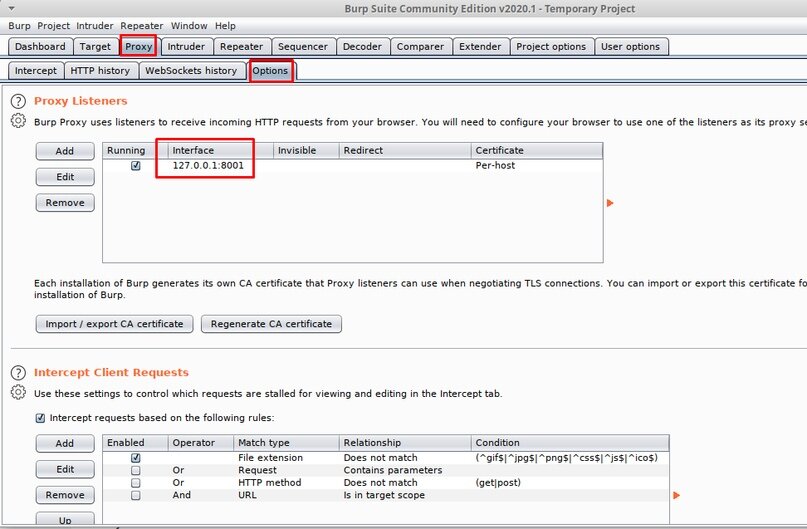This screenshot has height=529, width=807.
Task: Select the Proxy tab
Action: point(138,46)
